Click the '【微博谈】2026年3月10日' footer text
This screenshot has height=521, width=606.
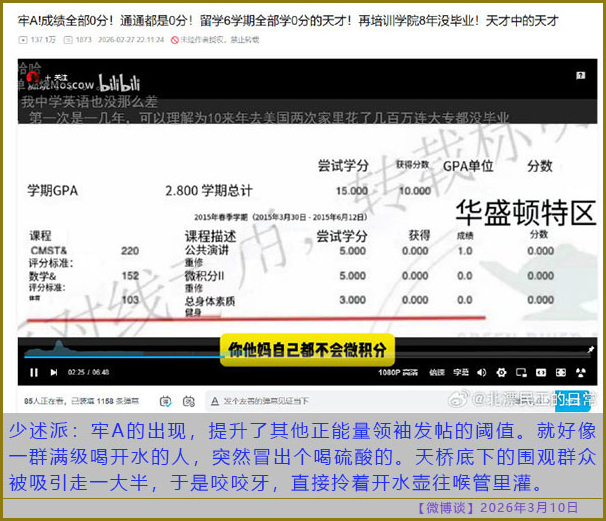pos(497,507)
